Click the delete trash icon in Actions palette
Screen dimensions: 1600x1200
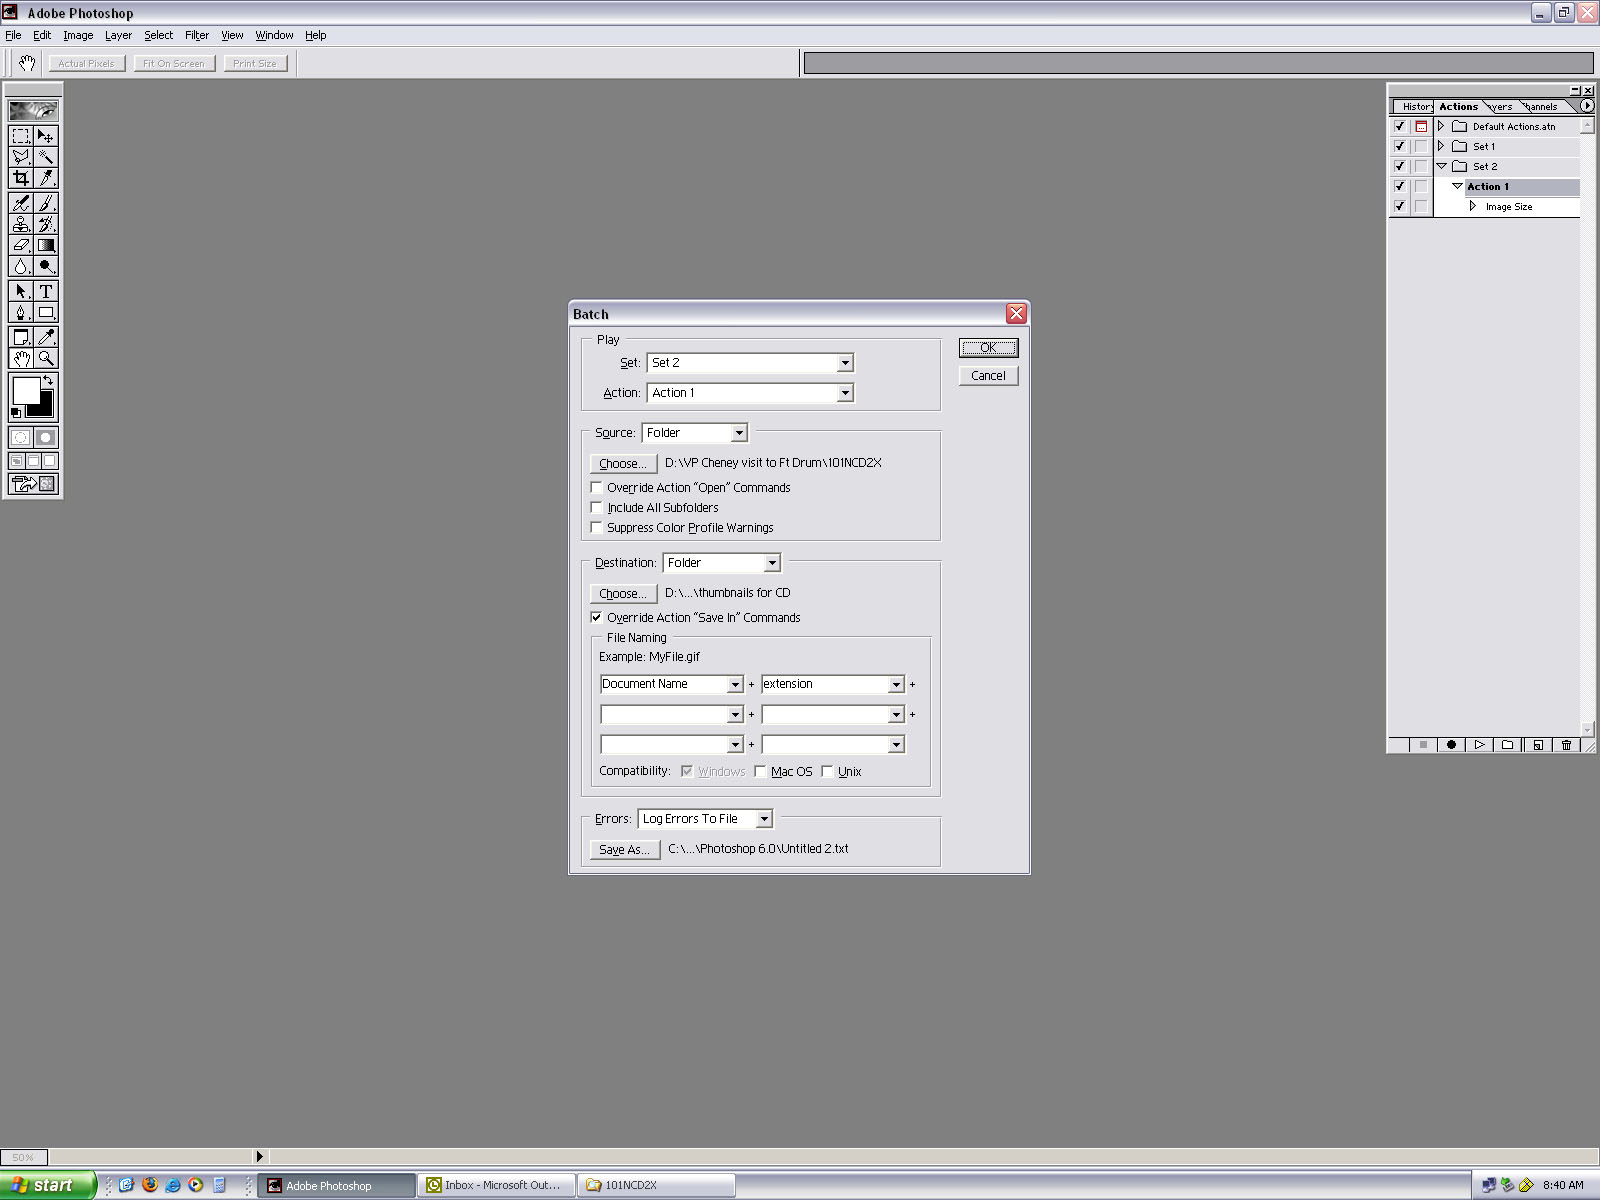tap(1566, 745)
